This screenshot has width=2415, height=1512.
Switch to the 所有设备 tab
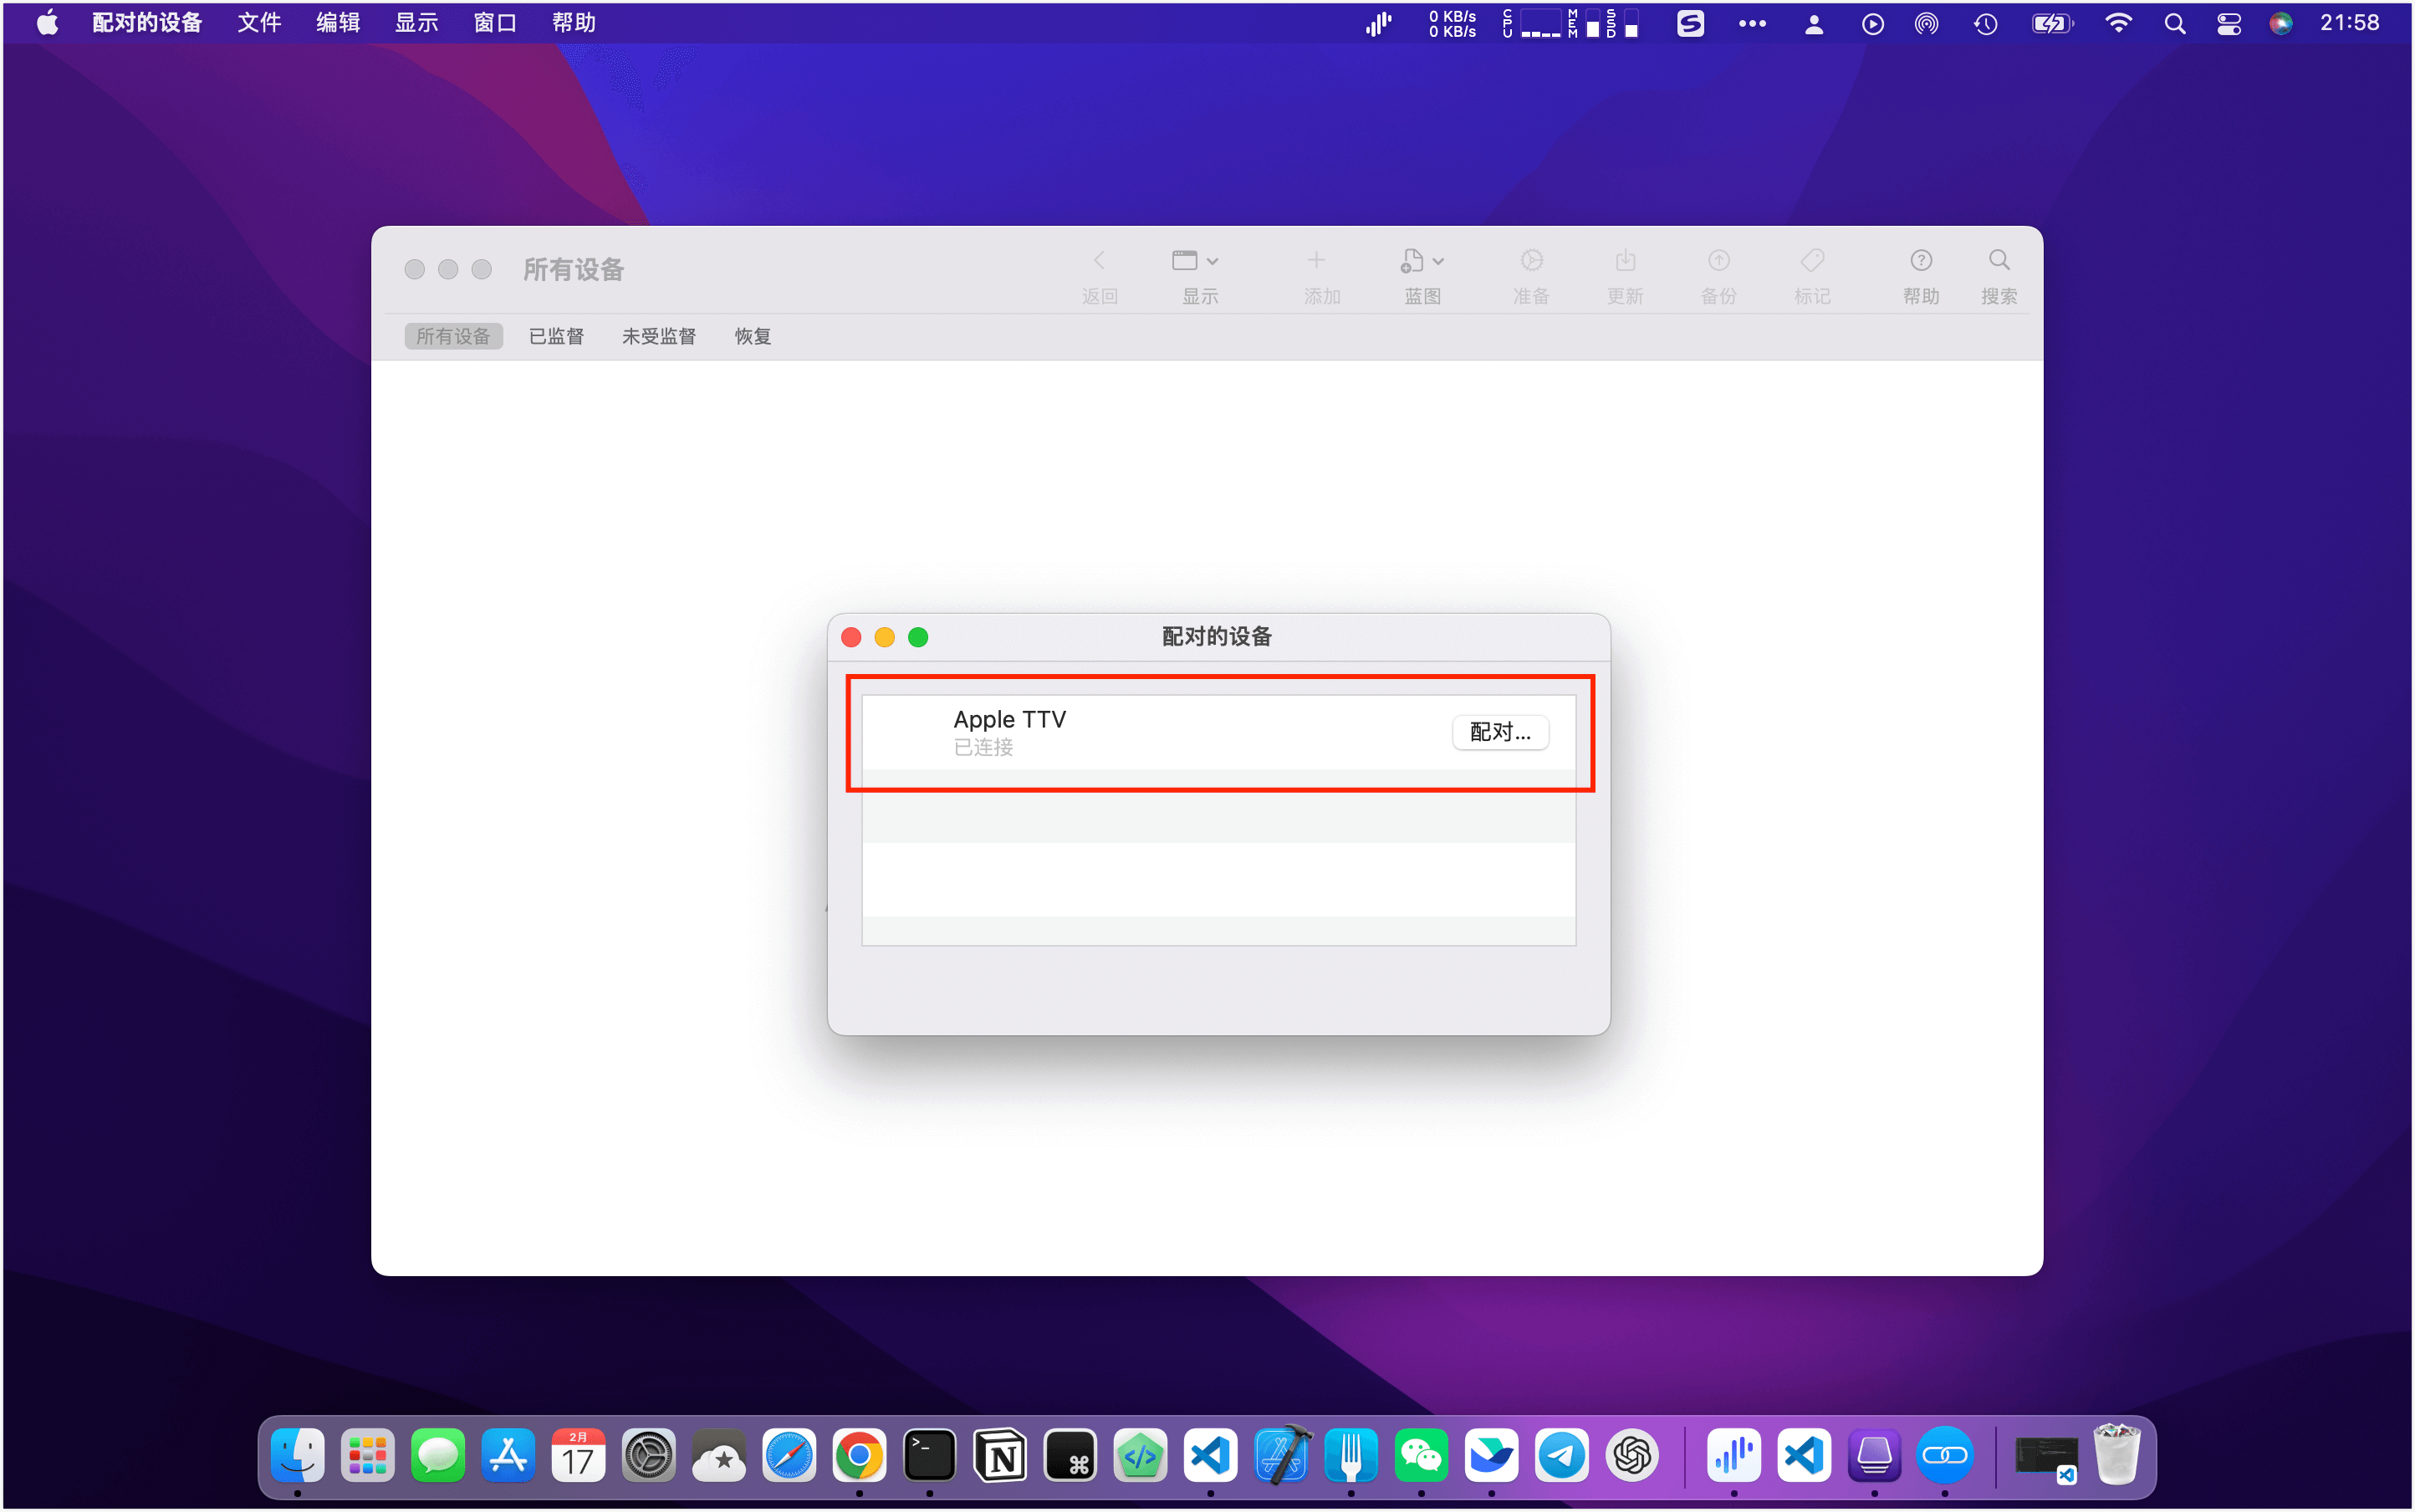(453, 336)
